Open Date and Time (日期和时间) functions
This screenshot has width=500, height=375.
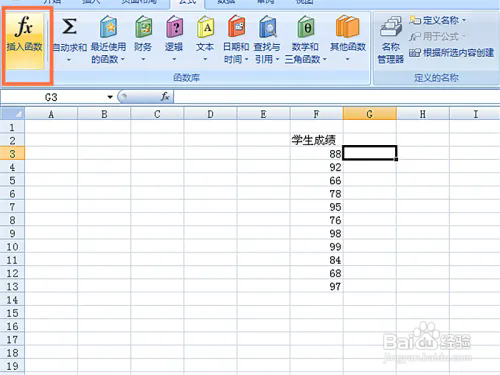point(236,39)
